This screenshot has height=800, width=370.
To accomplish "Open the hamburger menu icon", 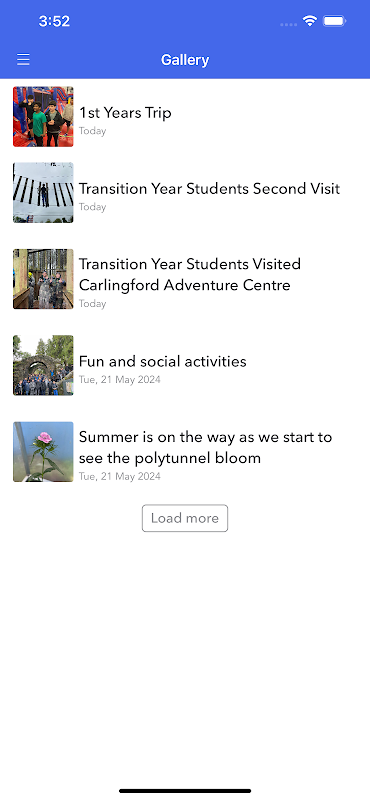I will click(23, 60).
